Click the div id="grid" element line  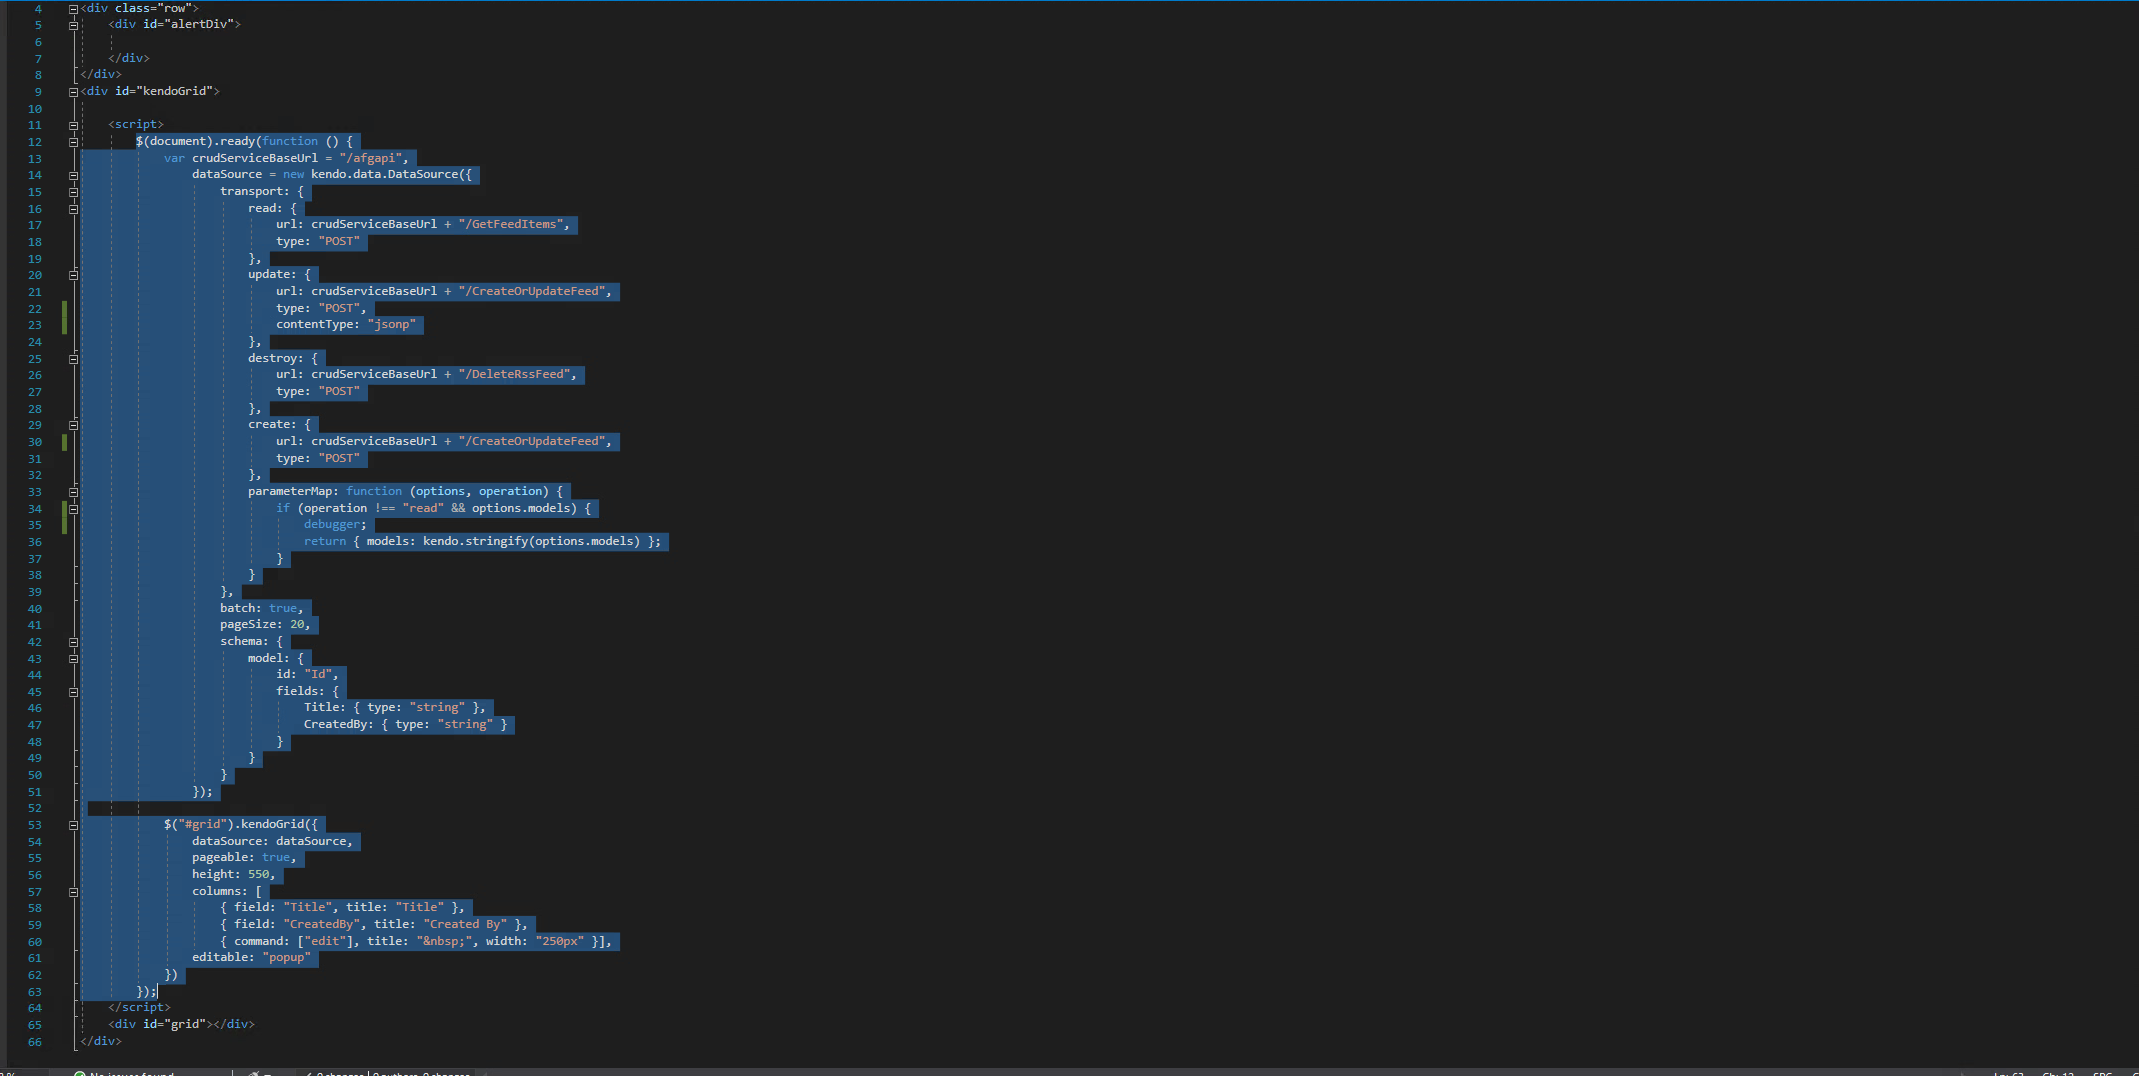coord(181,1024)
